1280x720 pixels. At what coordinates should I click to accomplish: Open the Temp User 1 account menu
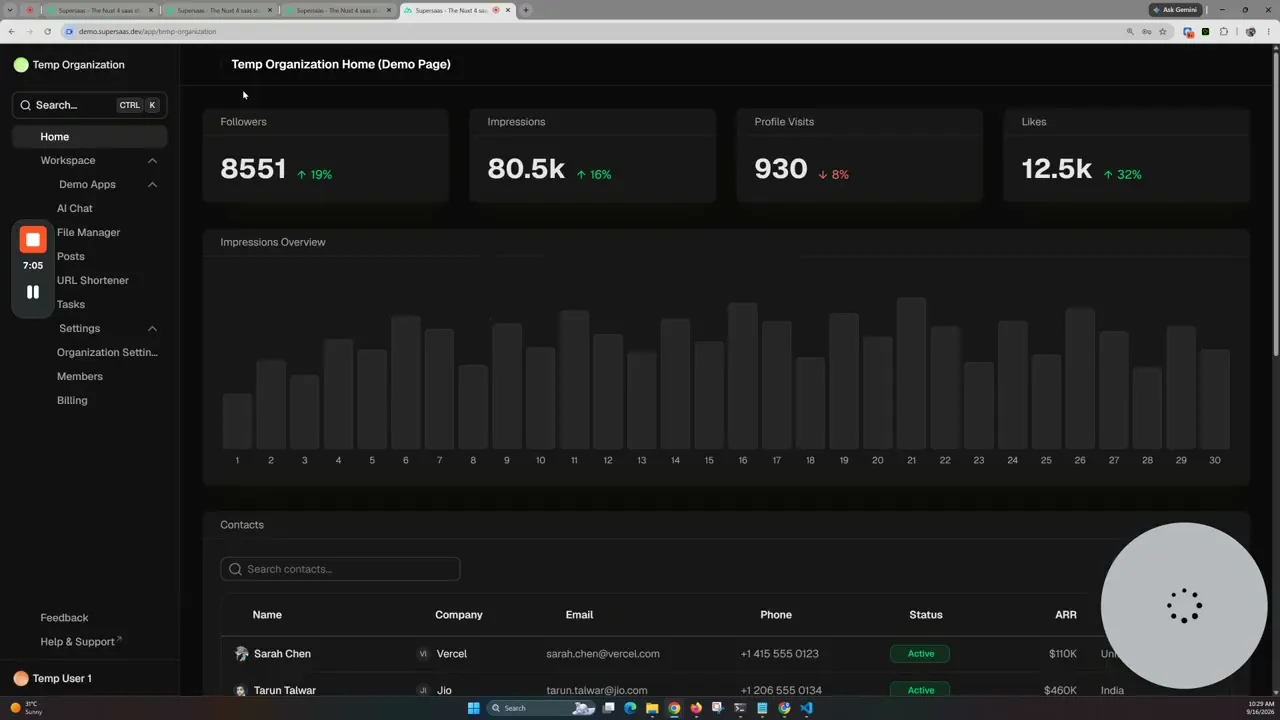(52, 679)
